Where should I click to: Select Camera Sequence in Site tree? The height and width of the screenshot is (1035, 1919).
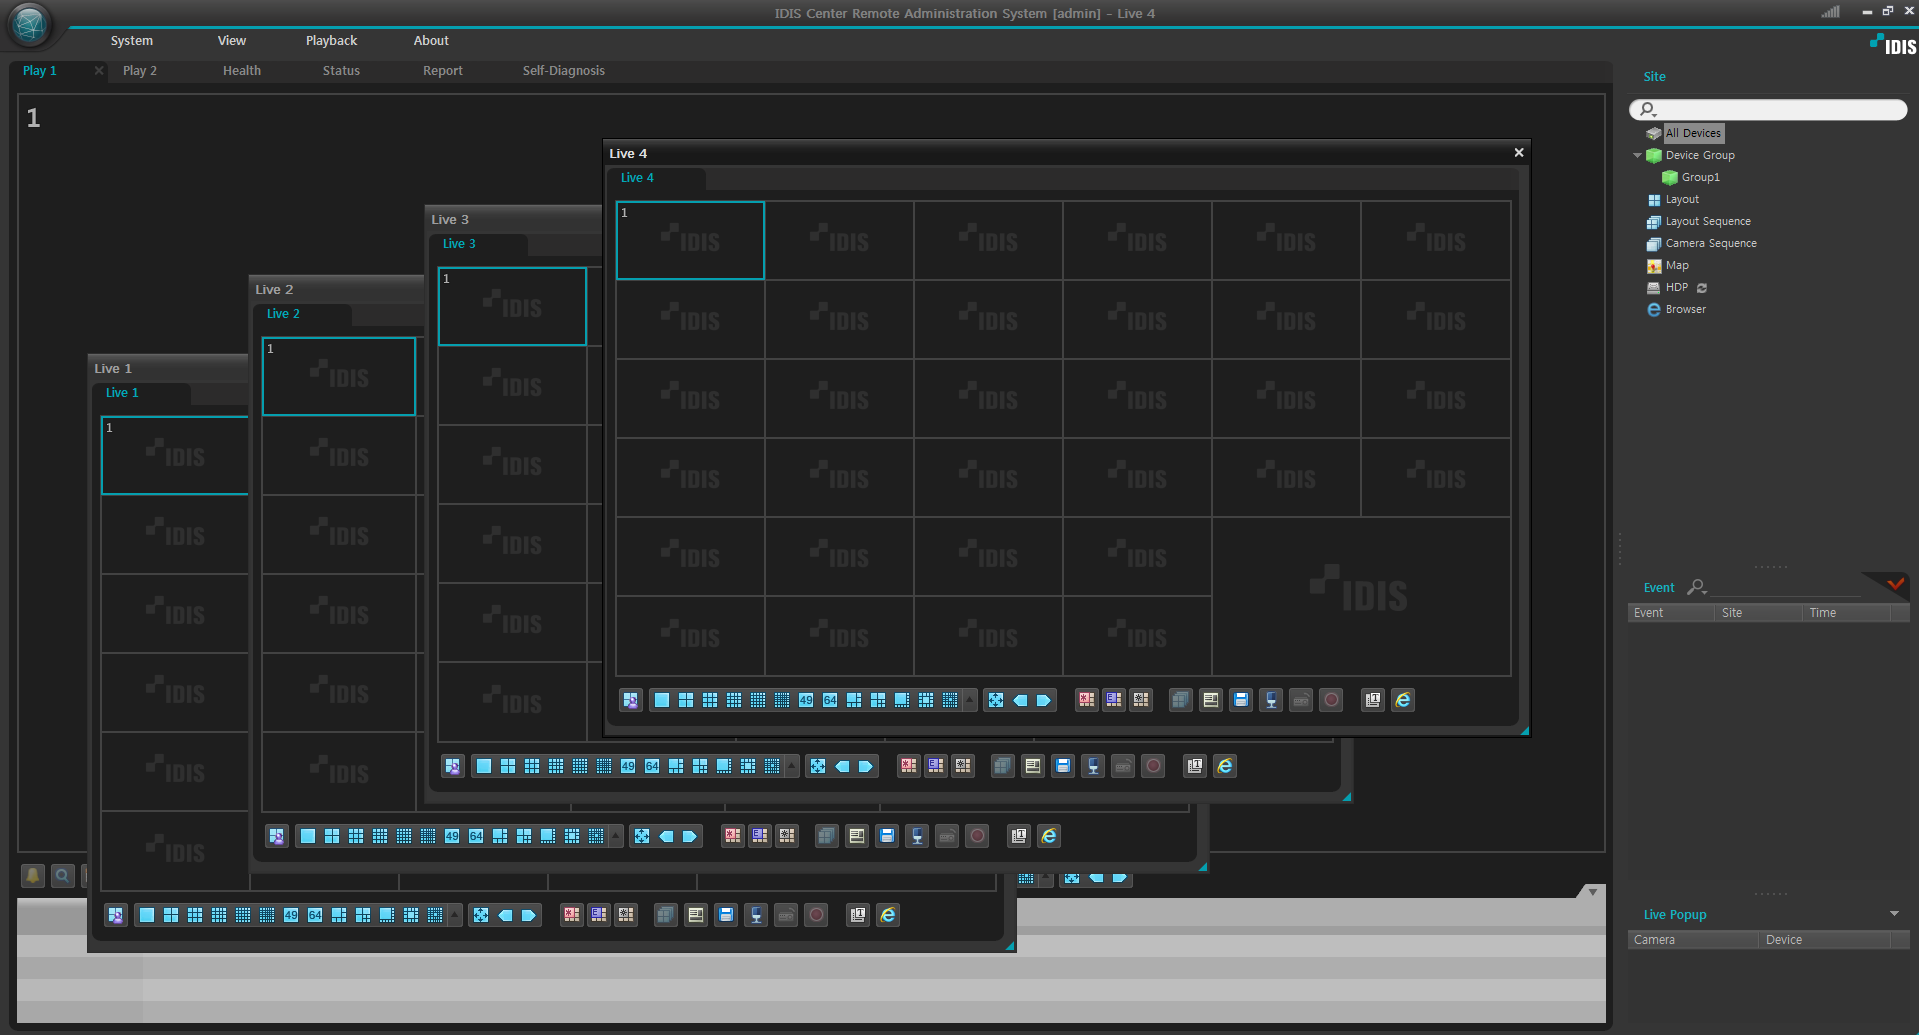coord(1711,243)
